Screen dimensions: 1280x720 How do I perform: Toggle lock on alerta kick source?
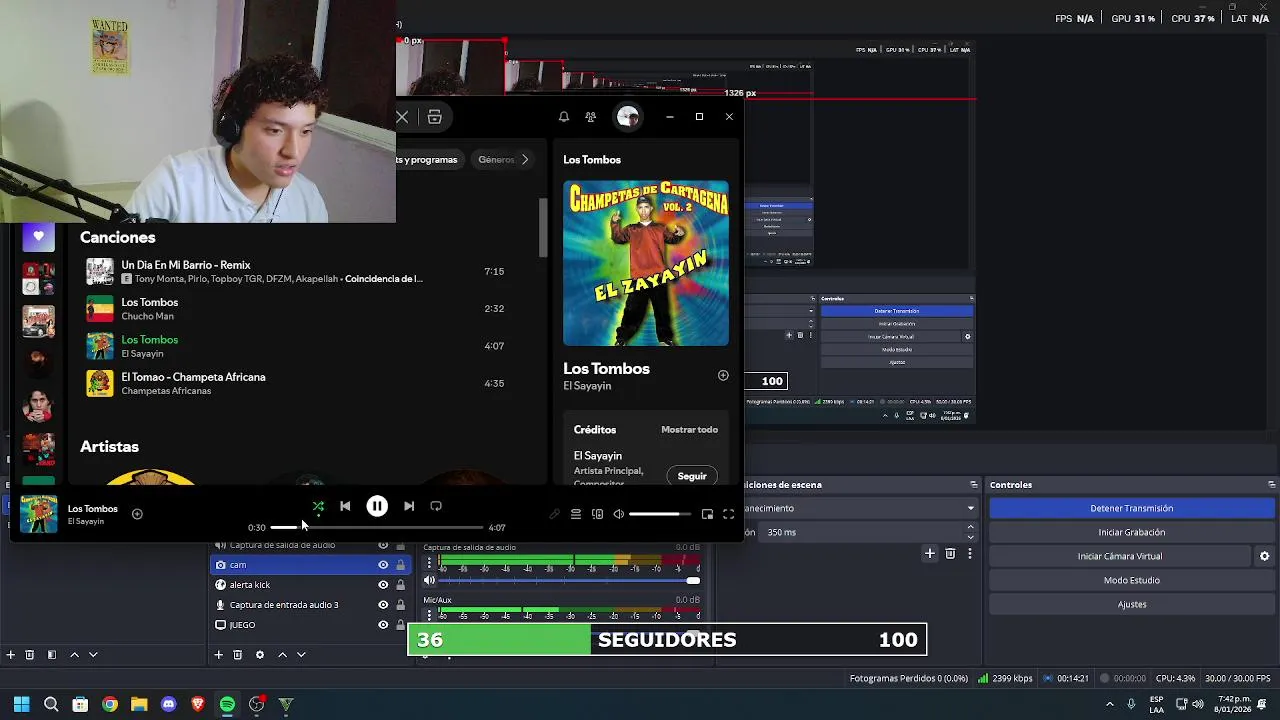click(400, 585)
